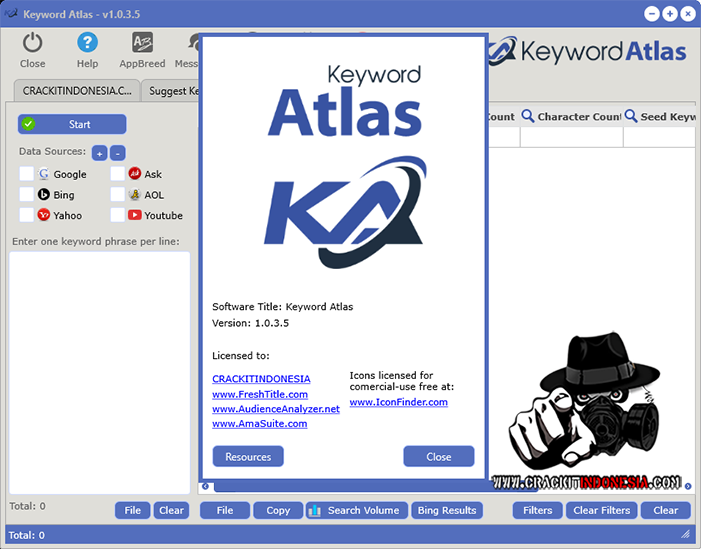701x549 pixels.
Task: Close the About dialog with Close button
Action: point(438,457)
